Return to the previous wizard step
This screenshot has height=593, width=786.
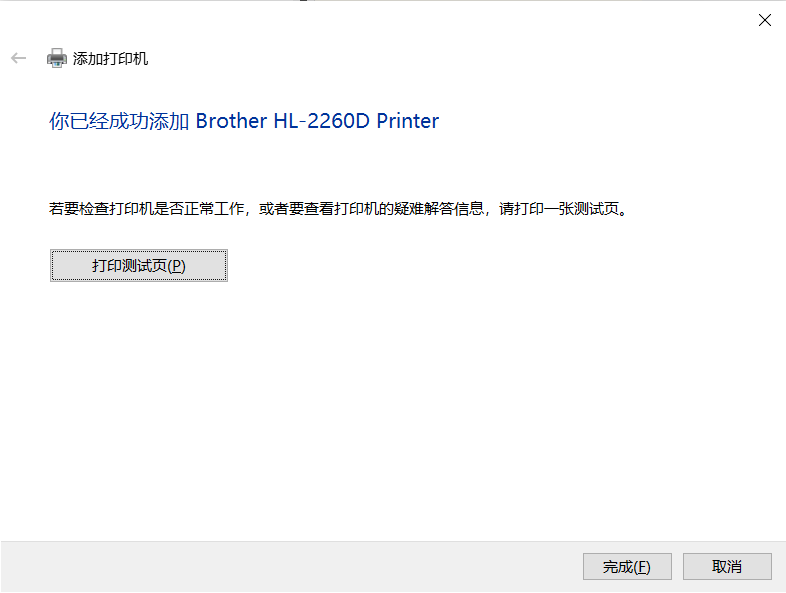tap(19, 58)
